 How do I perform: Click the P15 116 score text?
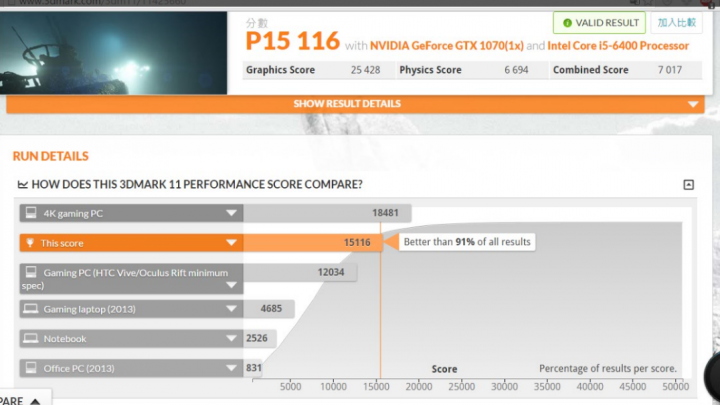click(292, 41)
